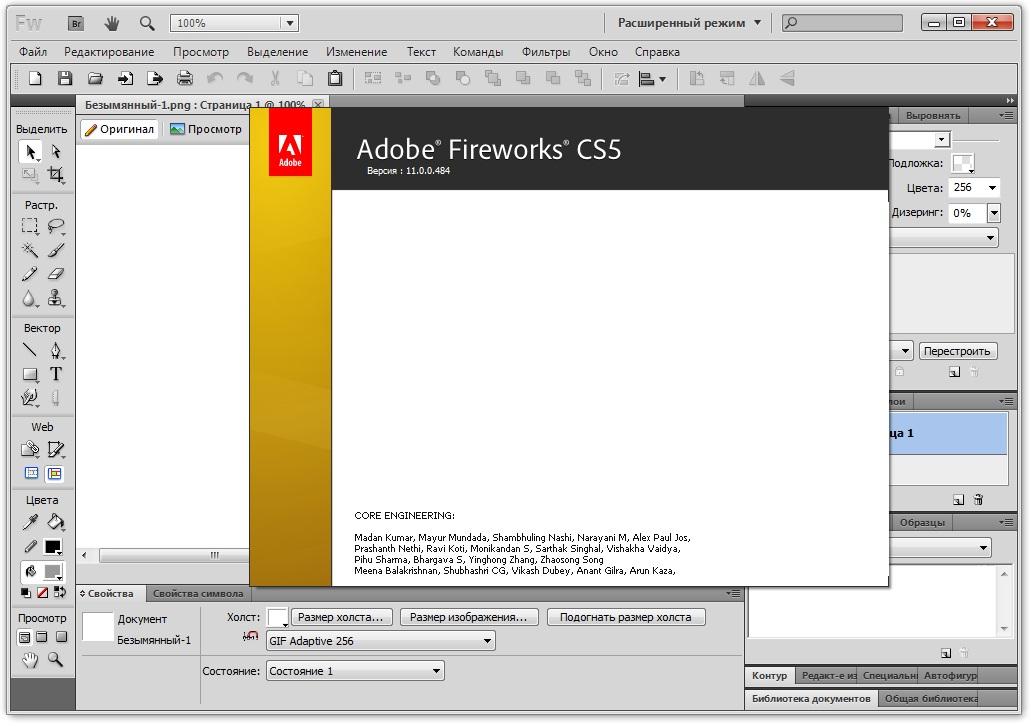
Task: Click the canvas horizontal scrollbar thumb
Action: click(x=214, y=555)
